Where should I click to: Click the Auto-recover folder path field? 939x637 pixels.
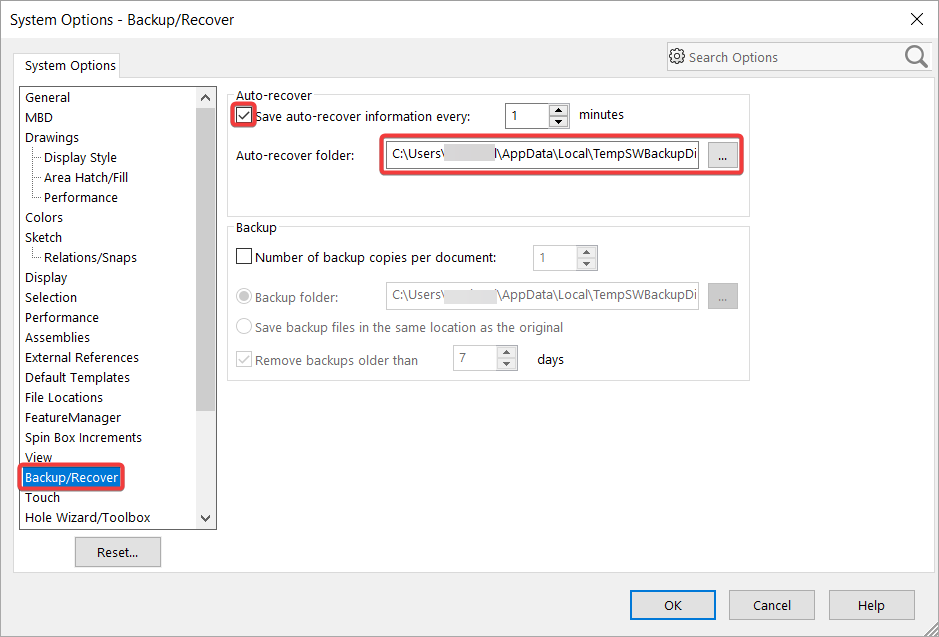[543, 155]
